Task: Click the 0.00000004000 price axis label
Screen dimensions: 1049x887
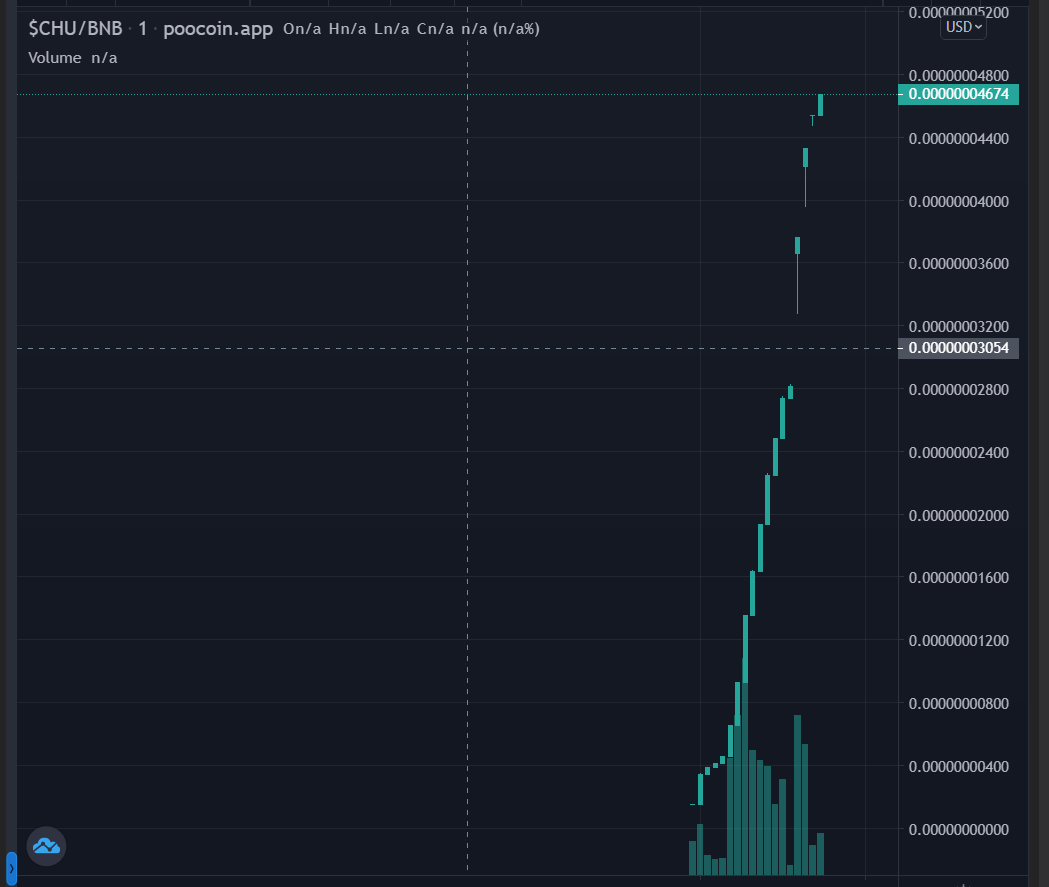Action: [958, 201]
